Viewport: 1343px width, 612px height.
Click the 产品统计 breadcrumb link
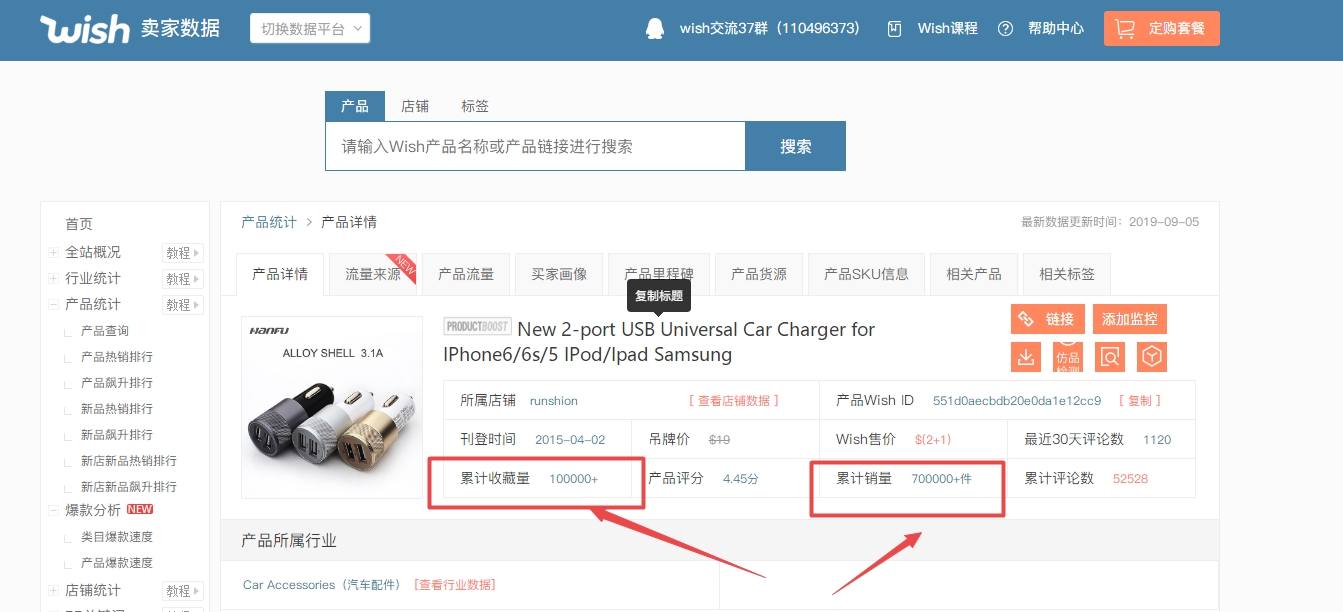[x=269, y=222]
